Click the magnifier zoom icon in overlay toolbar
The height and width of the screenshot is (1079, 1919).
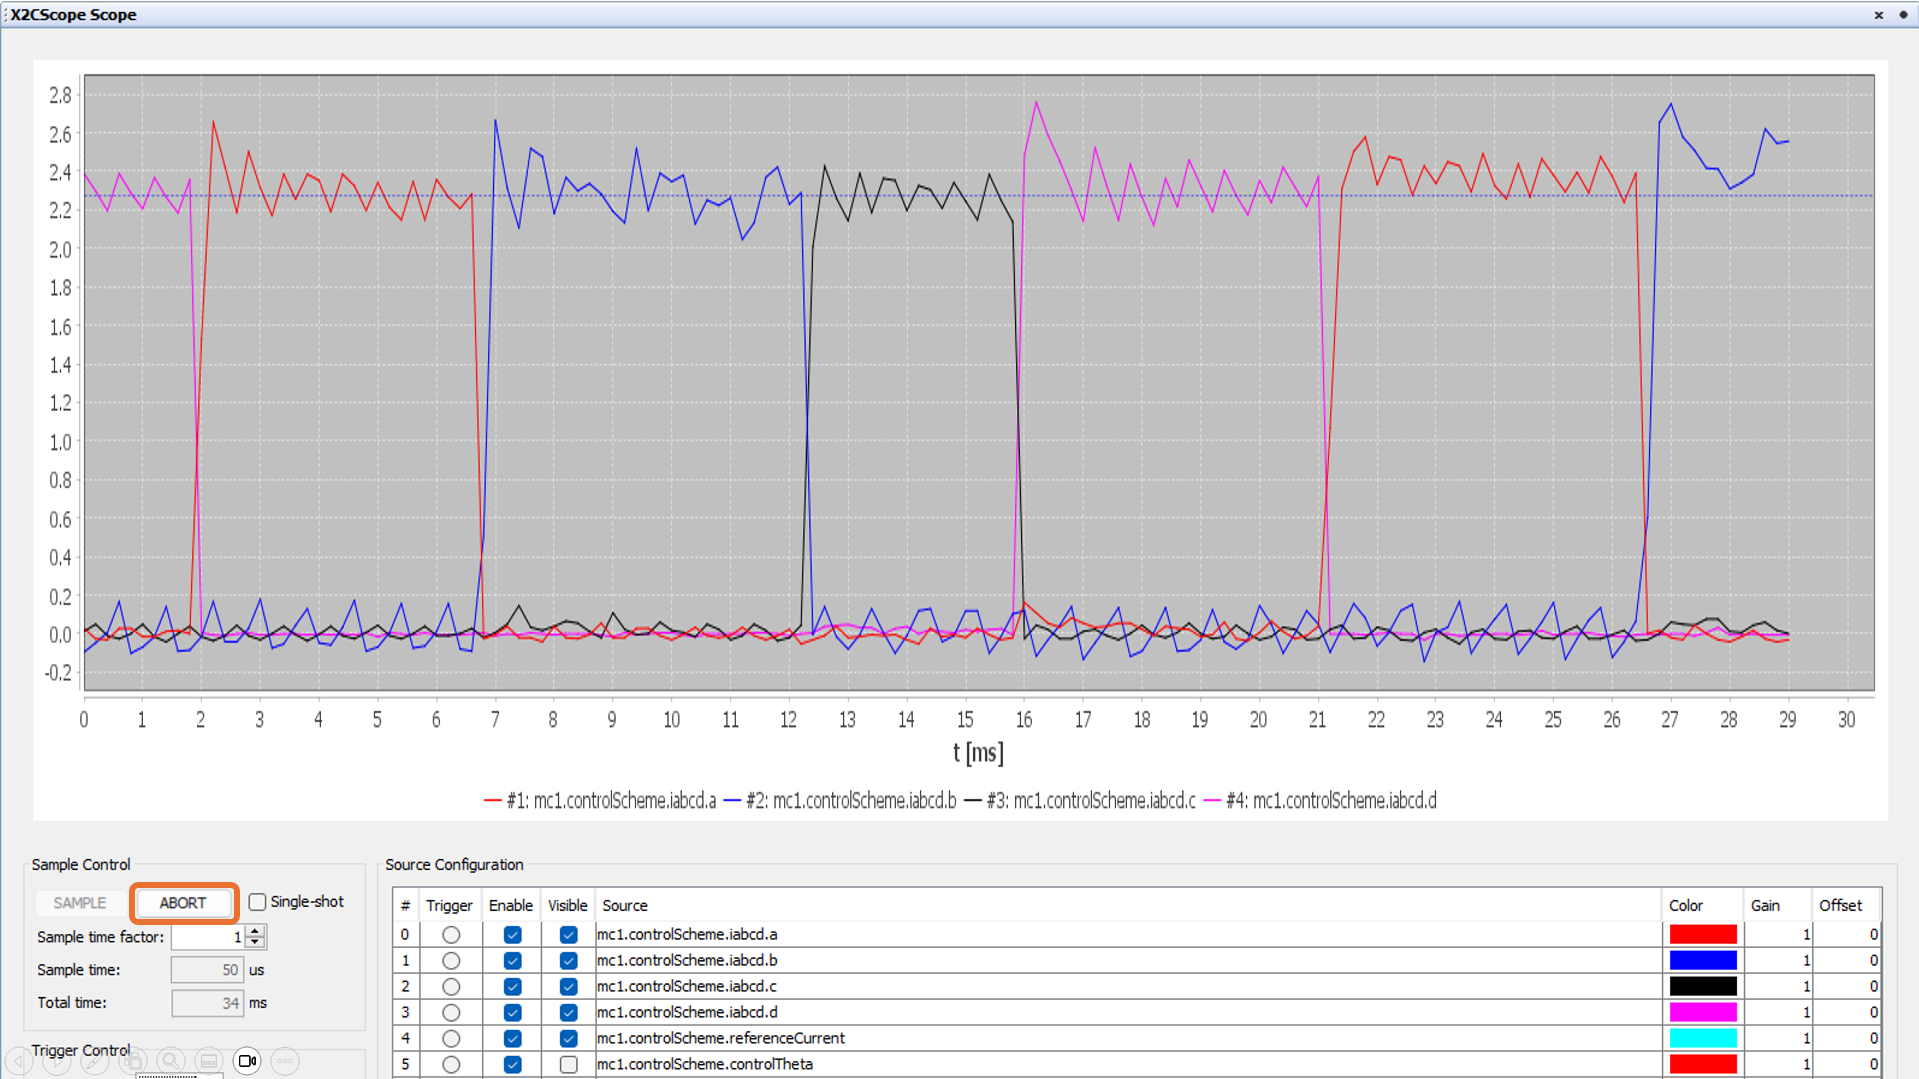[171, 1061]
